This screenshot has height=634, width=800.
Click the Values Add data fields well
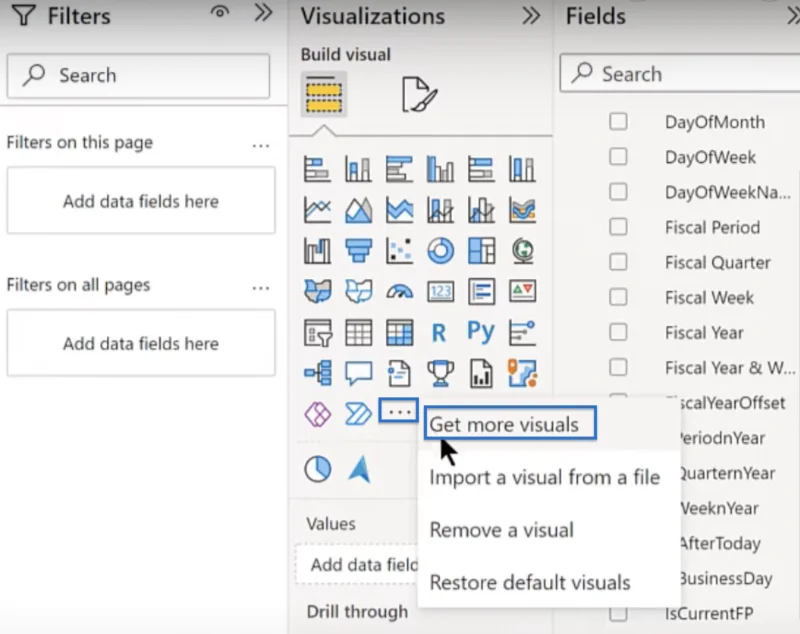tap(357, 565)
